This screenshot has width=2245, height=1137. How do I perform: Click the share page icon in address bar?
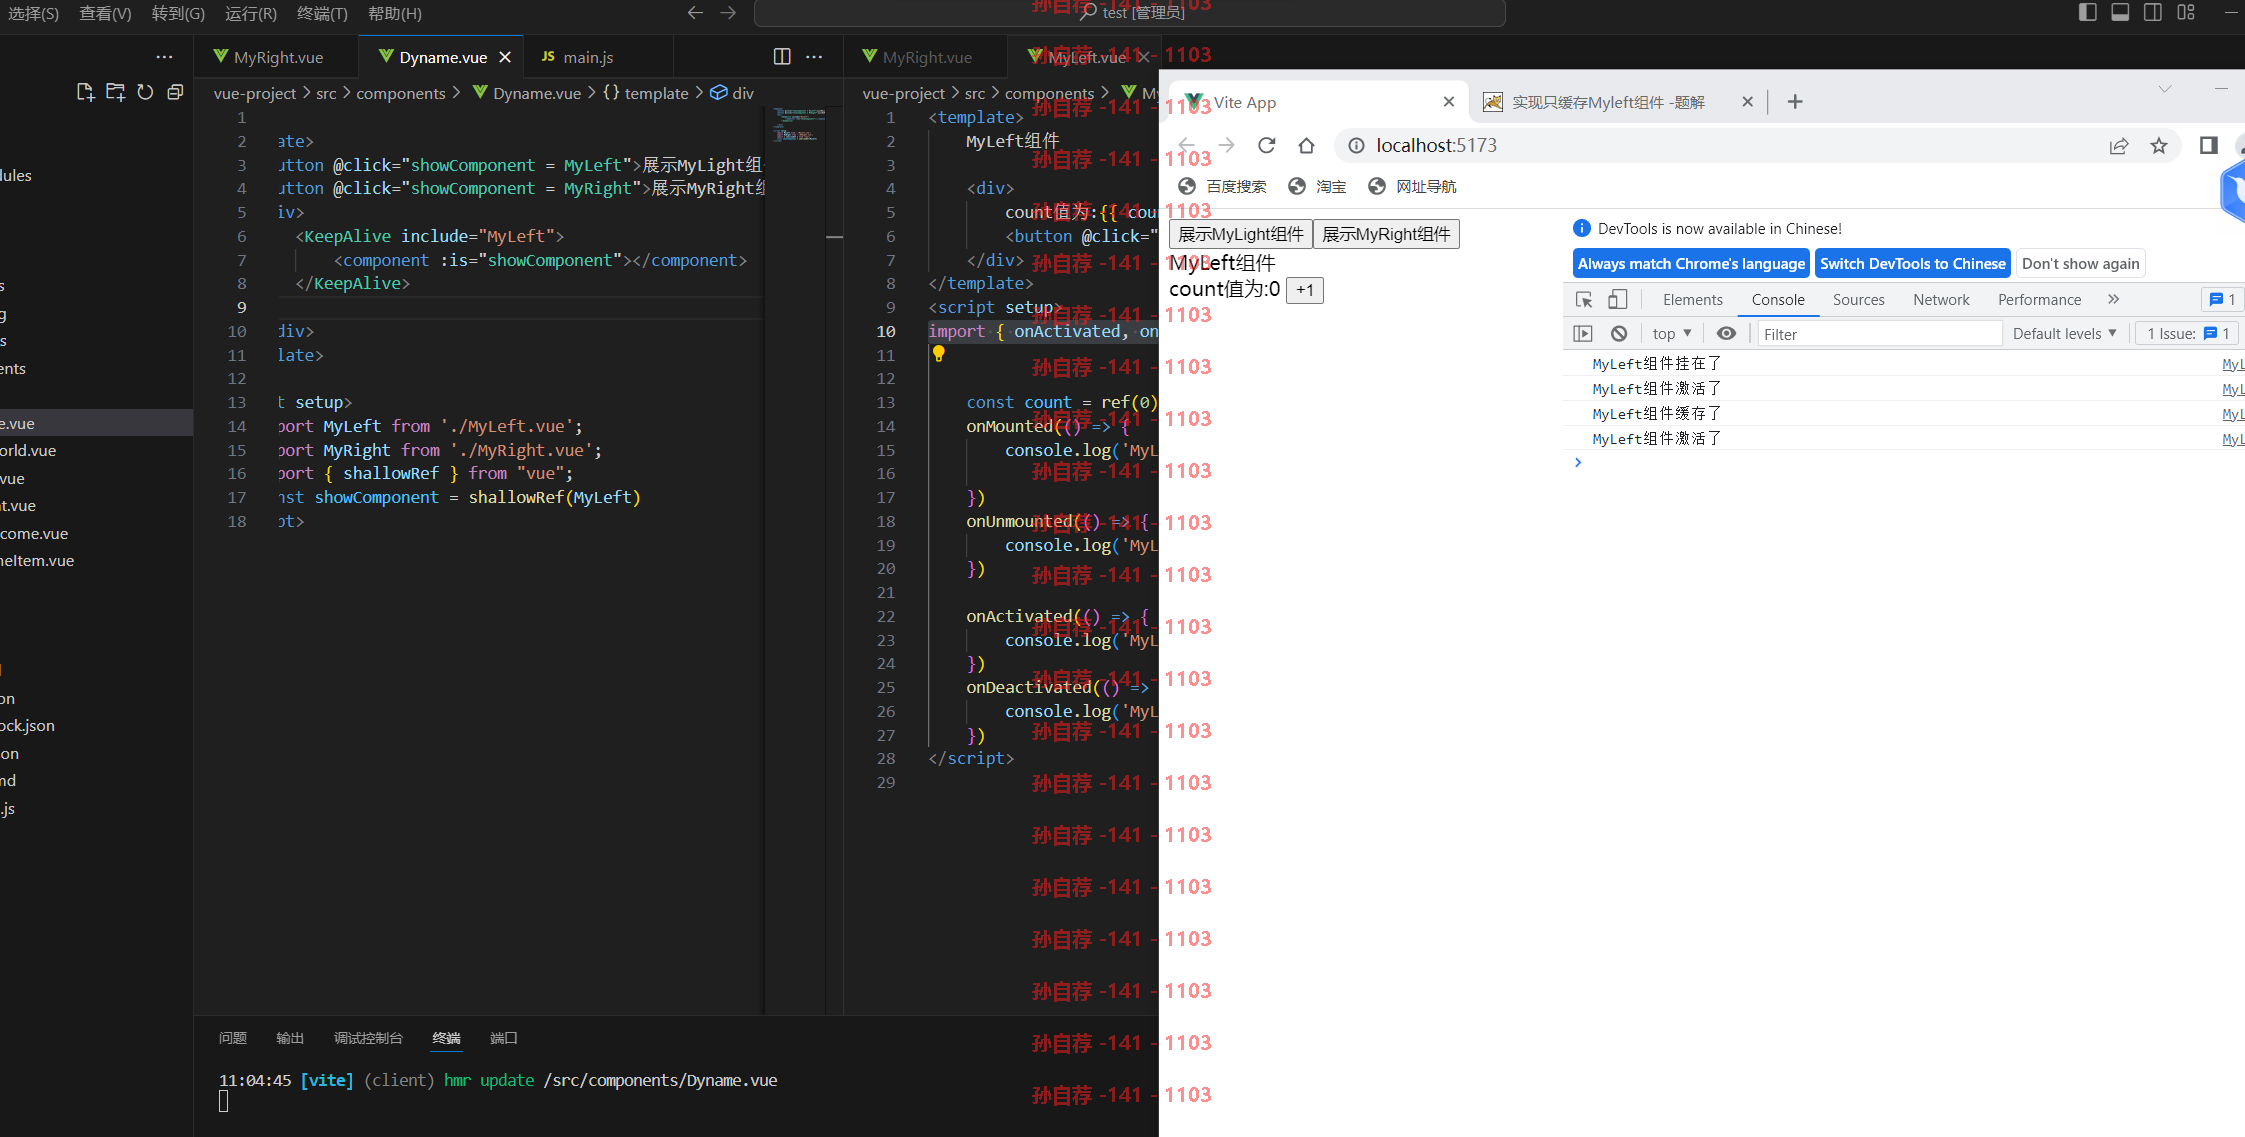(2119, 146)
